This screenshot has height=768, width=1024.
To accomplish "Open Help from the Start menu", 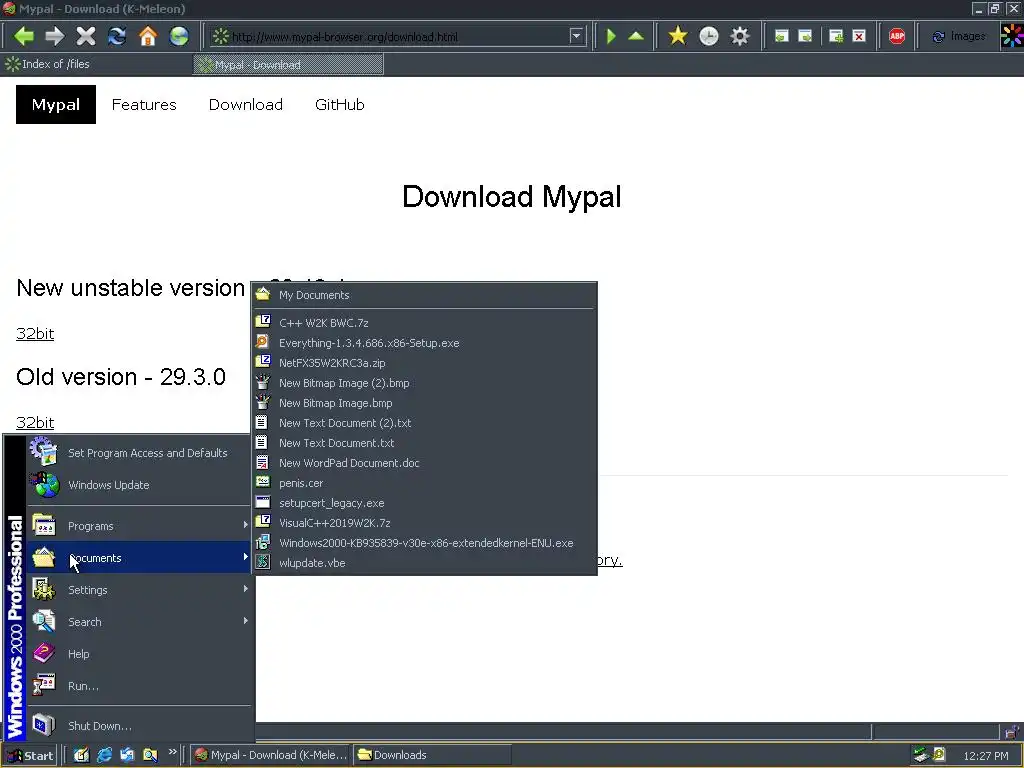I will 139,654.
